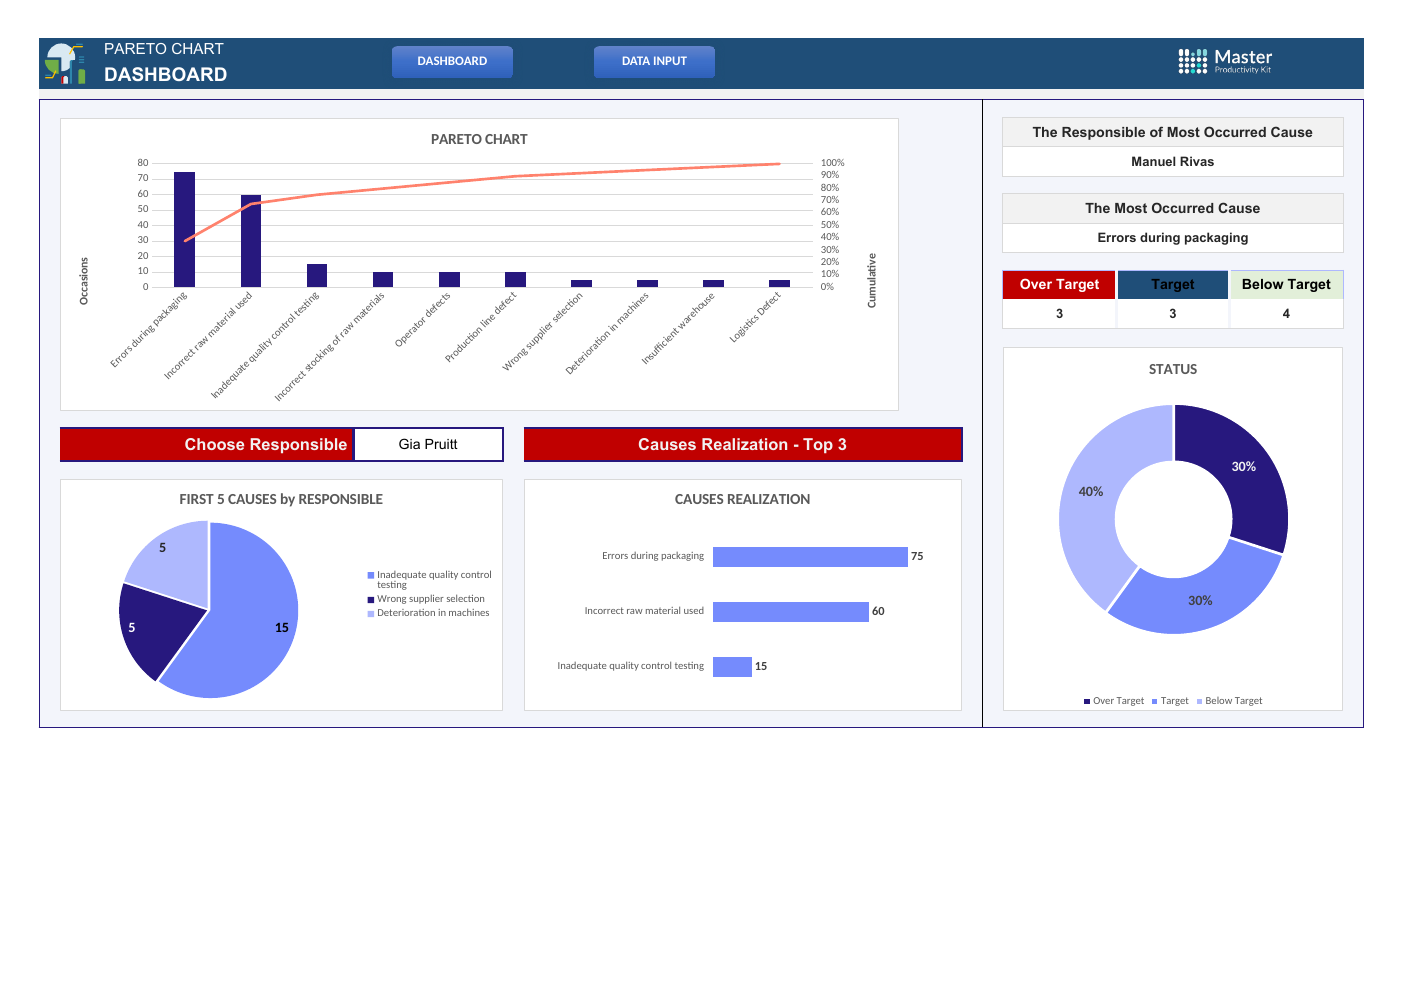Select the Choose Responsible label cell
Screen dimensions: 1404x993
207,445
